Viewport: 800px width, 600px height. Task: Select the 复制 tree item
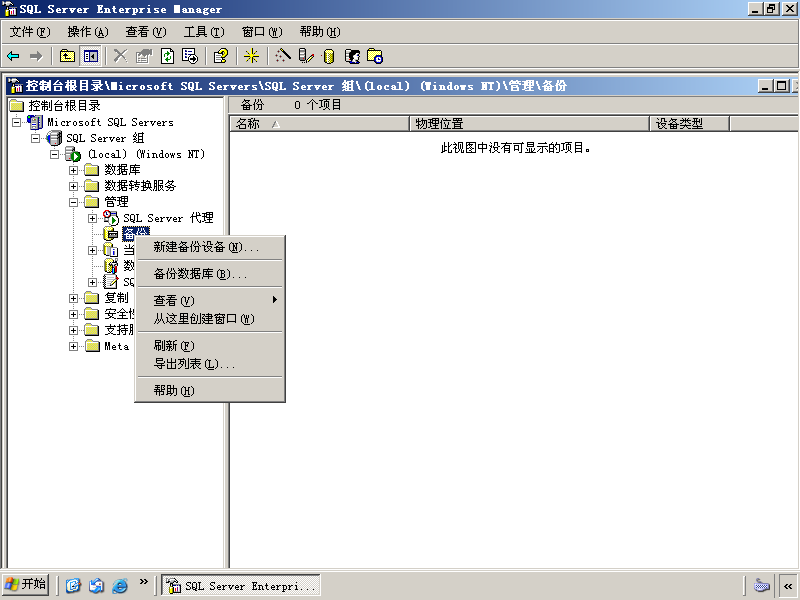116,298
